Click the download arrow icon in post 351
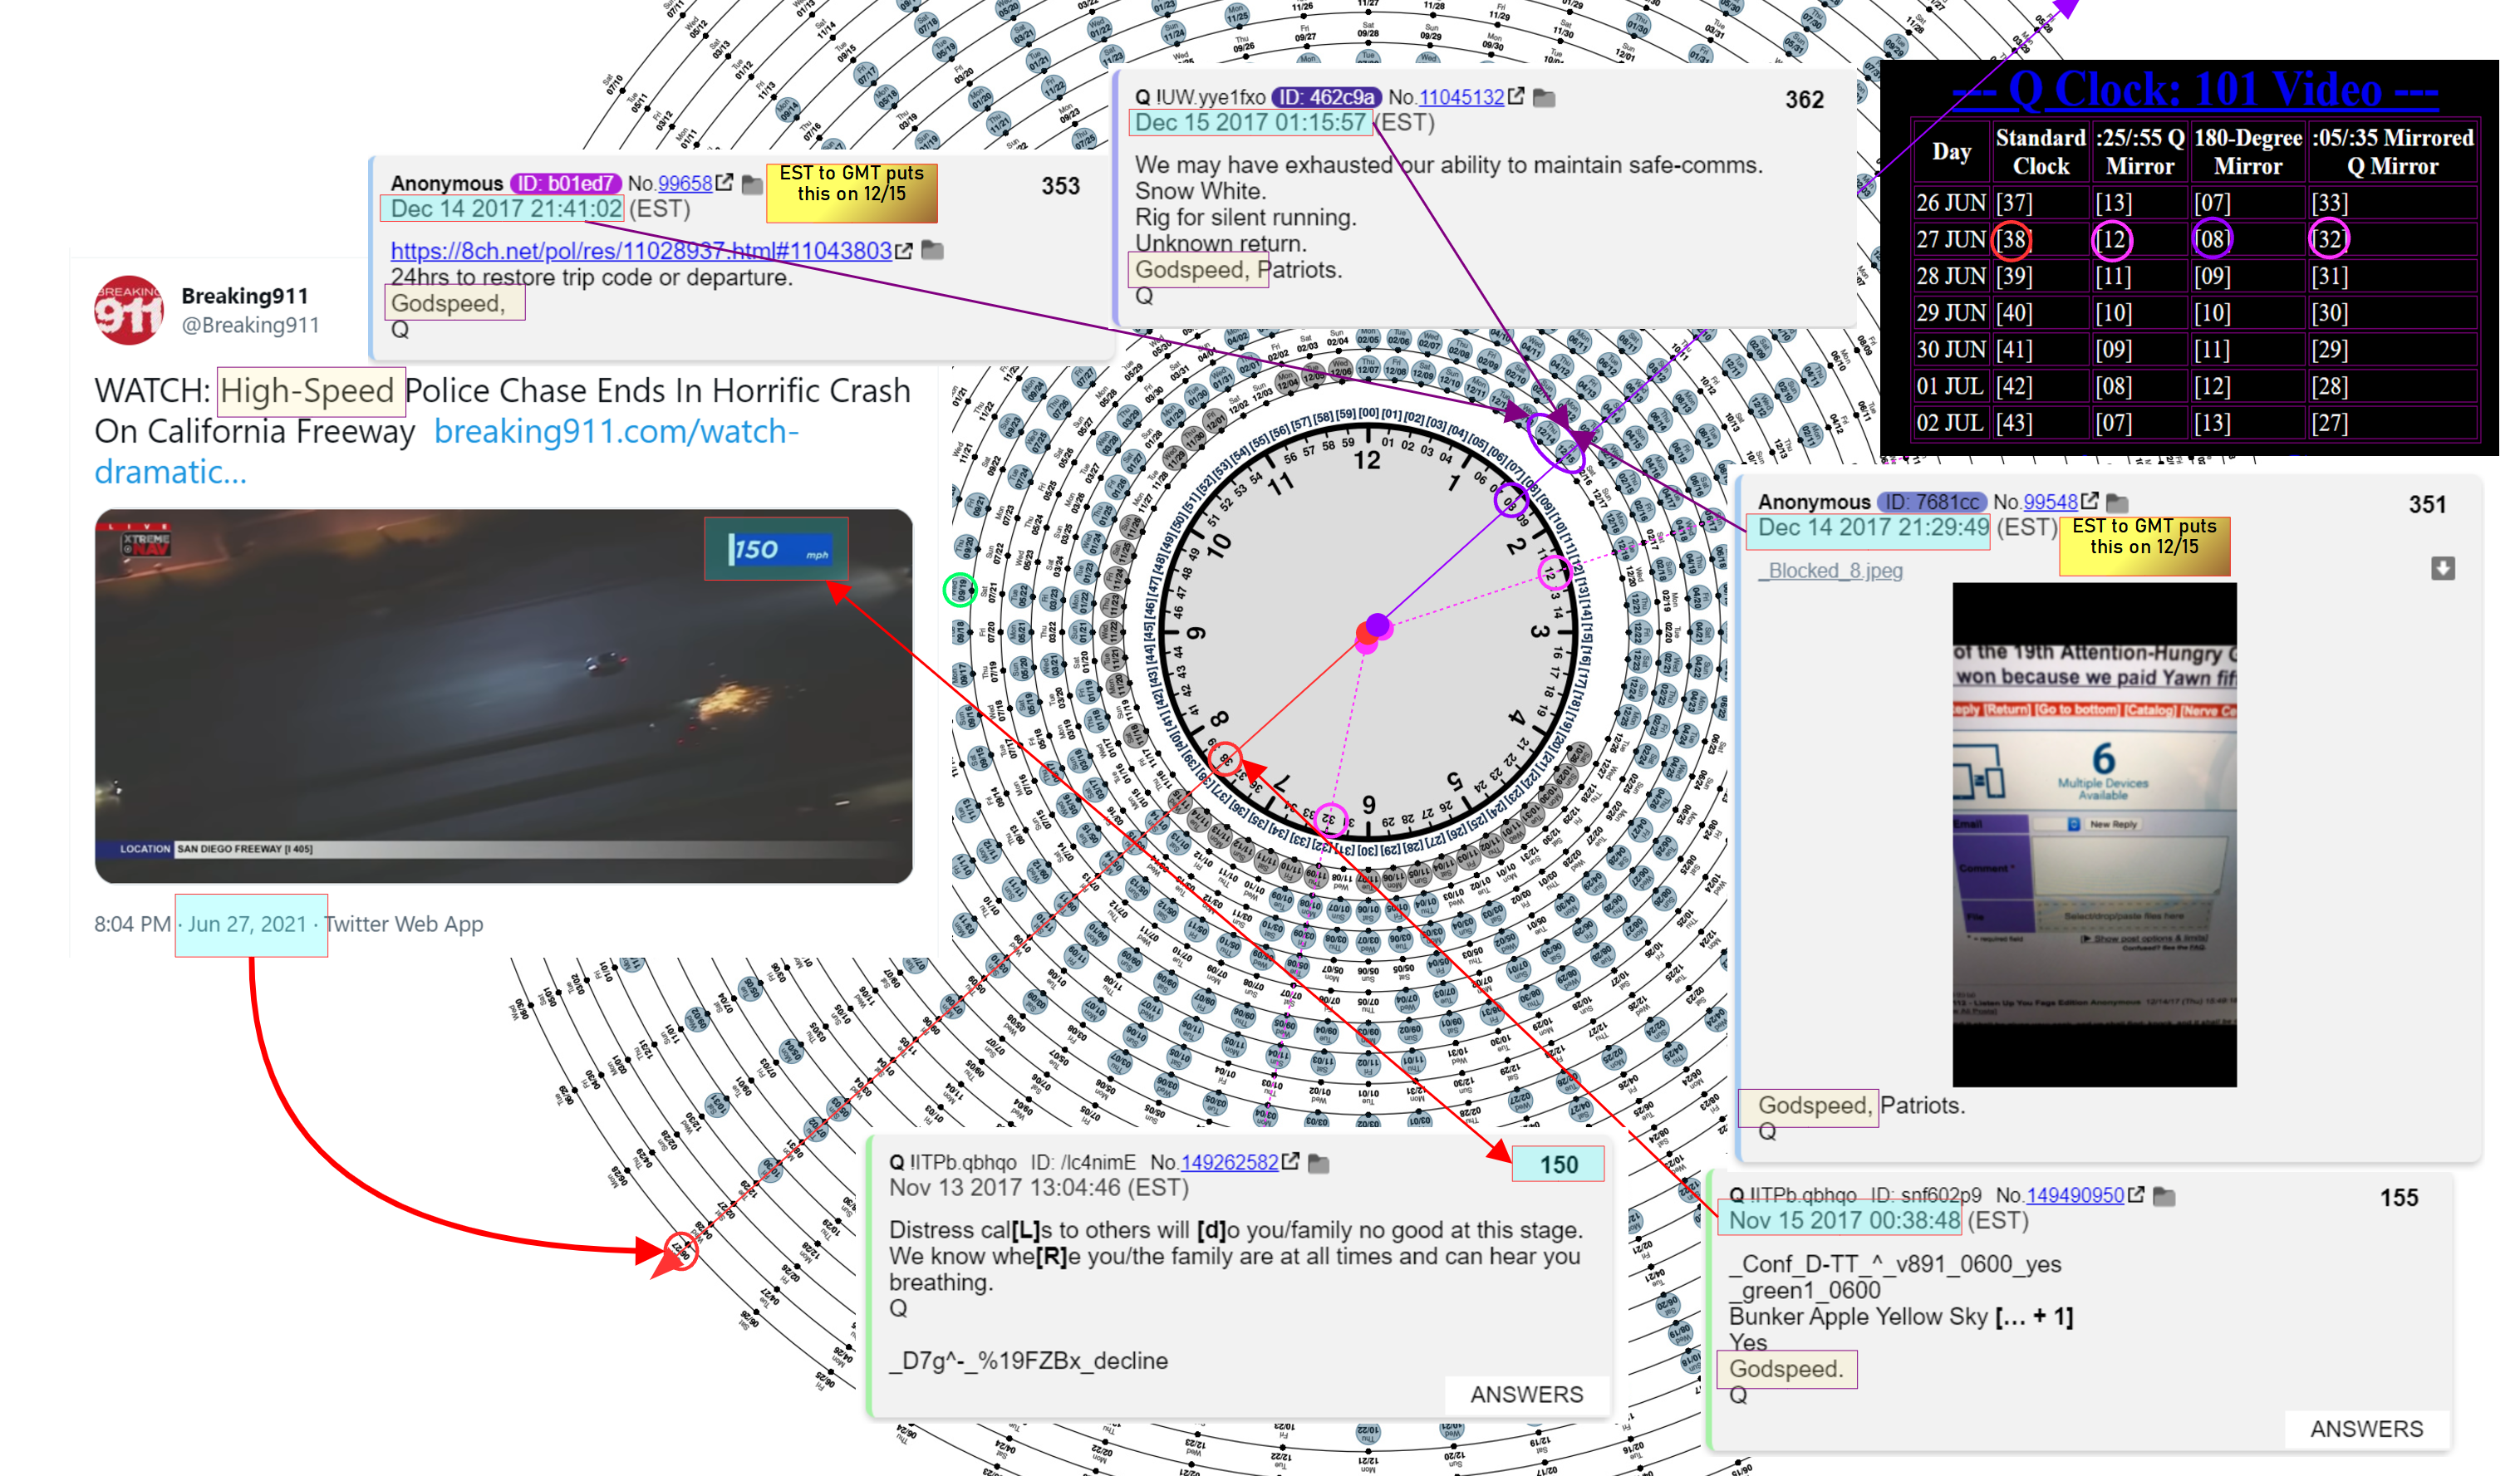 point(2442,569)
